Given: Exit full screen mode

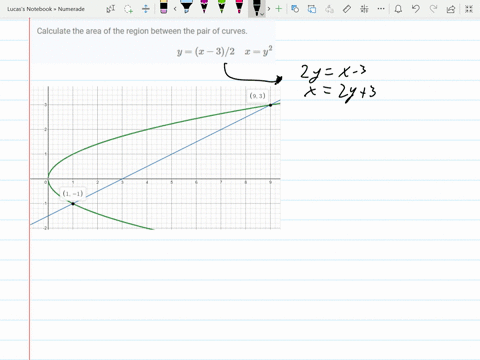Looking at the screenshot, I should click(469, 9).
